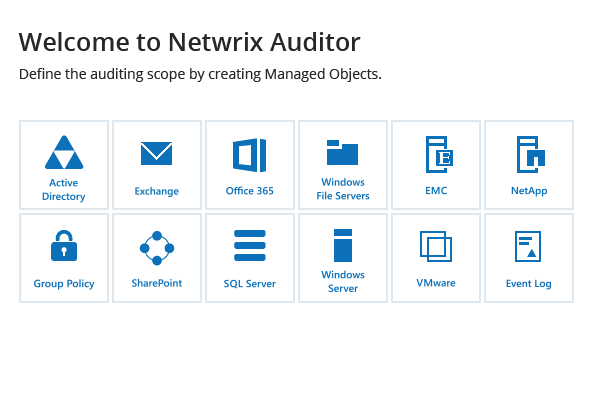Click the 'Define the auditing scope' subtitle text

200,74
